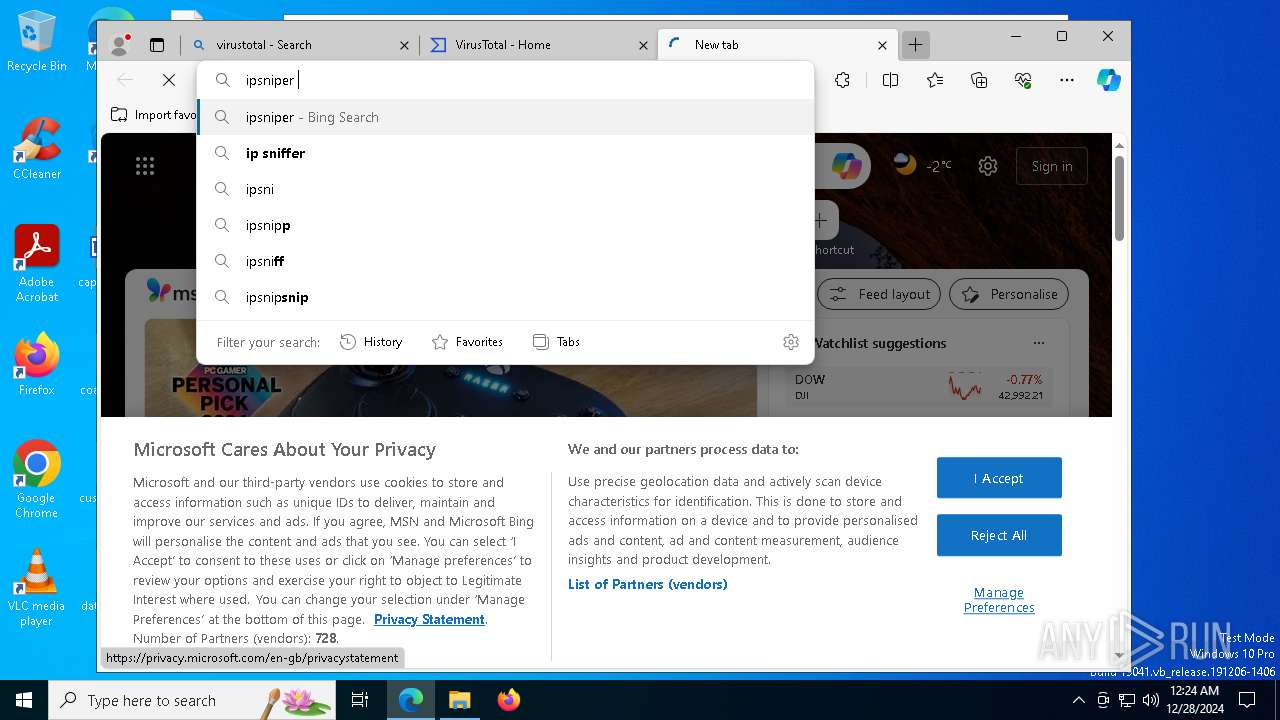Image resolution: width=1280 pixels, height=720 pixels.
Task: Open address bar search settings gear
Action: coord(791,342)
